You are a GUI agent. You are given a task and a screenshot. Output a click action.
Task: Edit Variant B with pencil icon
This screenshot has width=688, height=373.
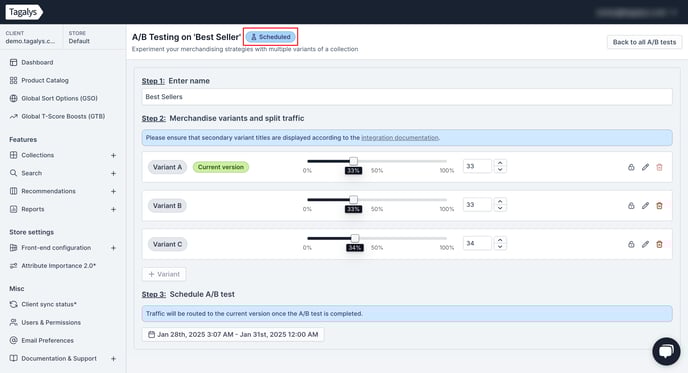[x=645, y=205]
